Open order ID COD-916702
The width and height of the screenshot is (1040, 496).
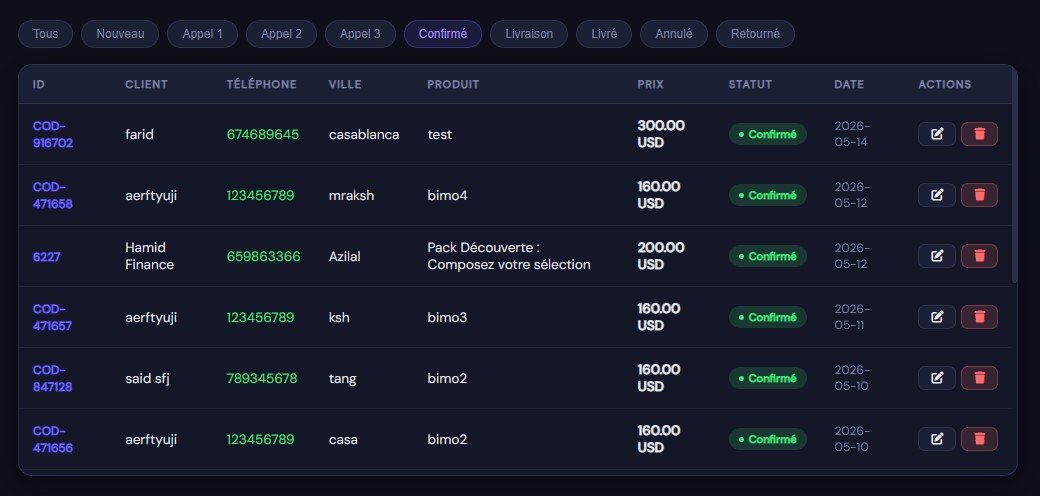tap(53, 134)
